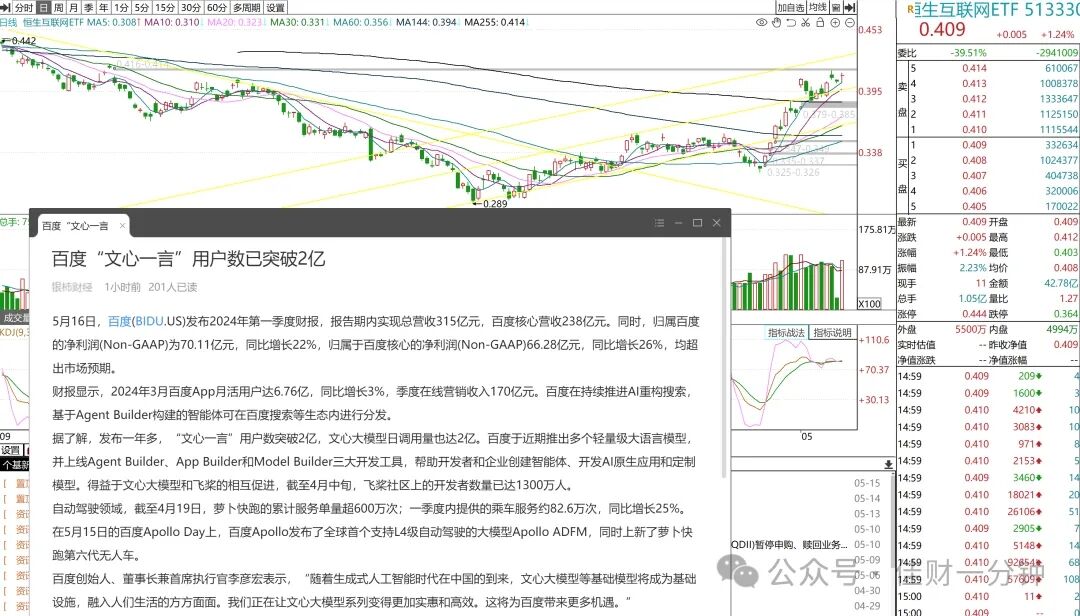The width and height of the screenshot is (1080, 616).
Task: Click the collapse-left arrow icon at top-left
Action: click(x=6, y=8)
